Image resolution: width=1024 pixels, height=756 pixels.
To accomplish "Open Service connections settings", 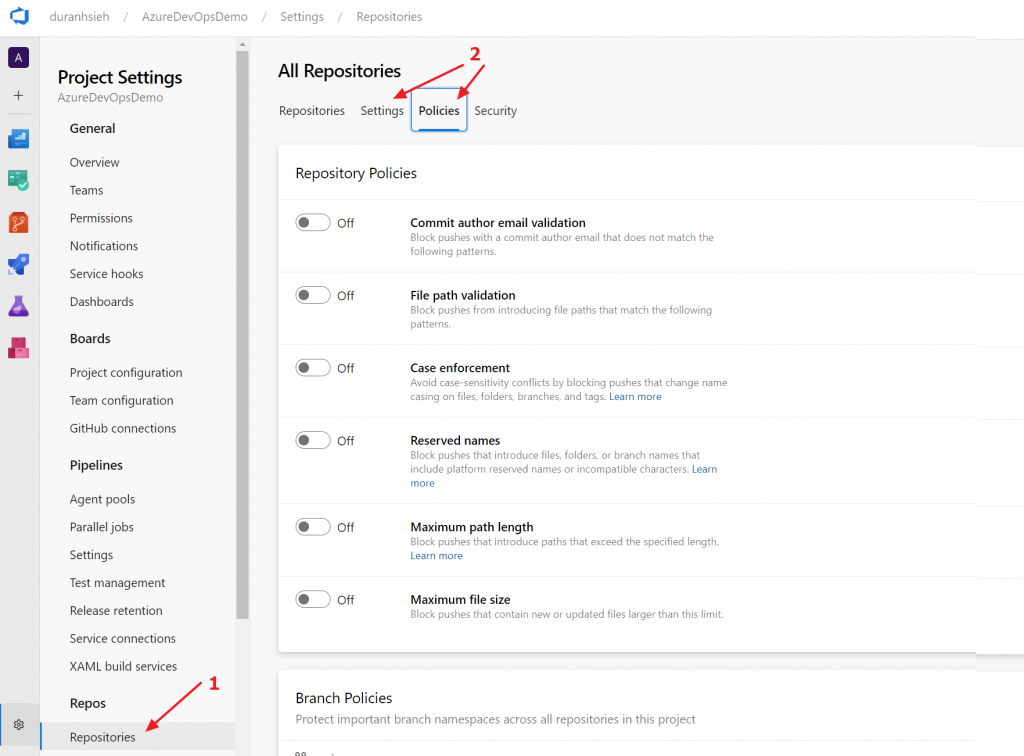I will click(x=123, y=638).
